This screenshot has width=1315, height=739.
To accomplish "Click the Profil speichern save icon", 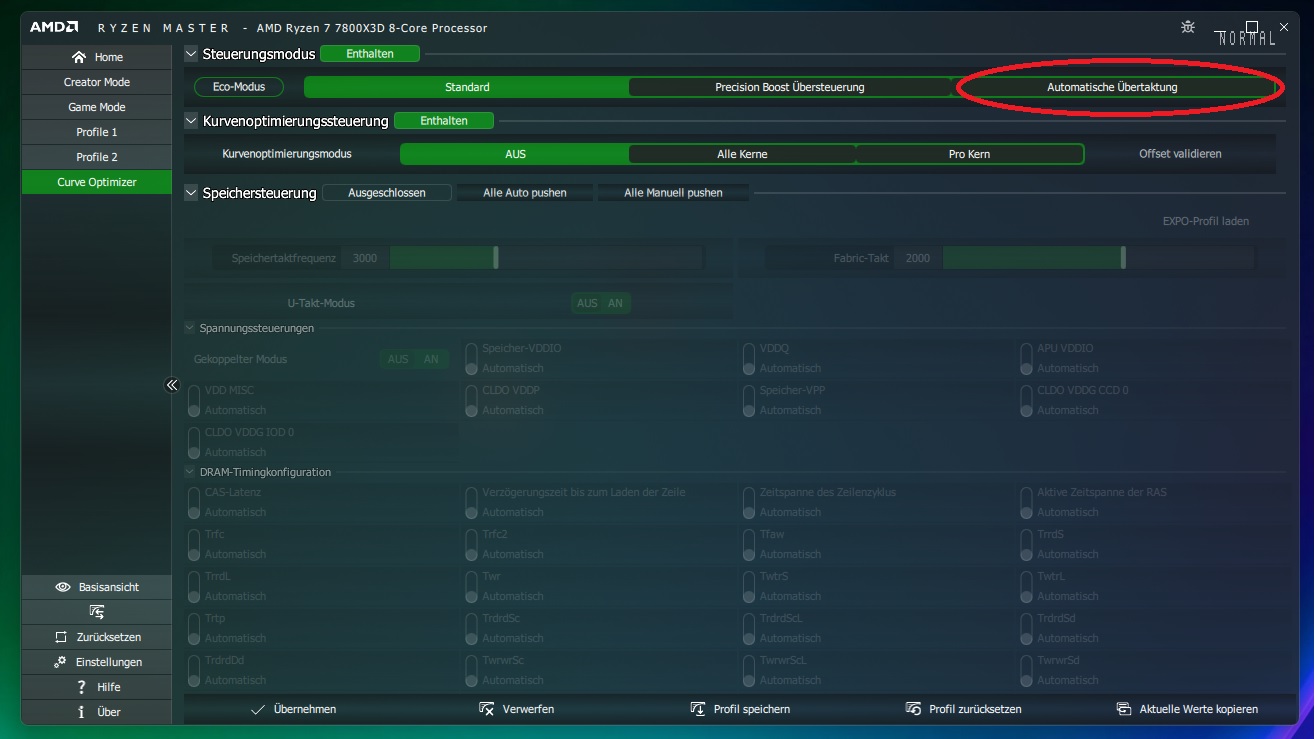I will [698, 709].
